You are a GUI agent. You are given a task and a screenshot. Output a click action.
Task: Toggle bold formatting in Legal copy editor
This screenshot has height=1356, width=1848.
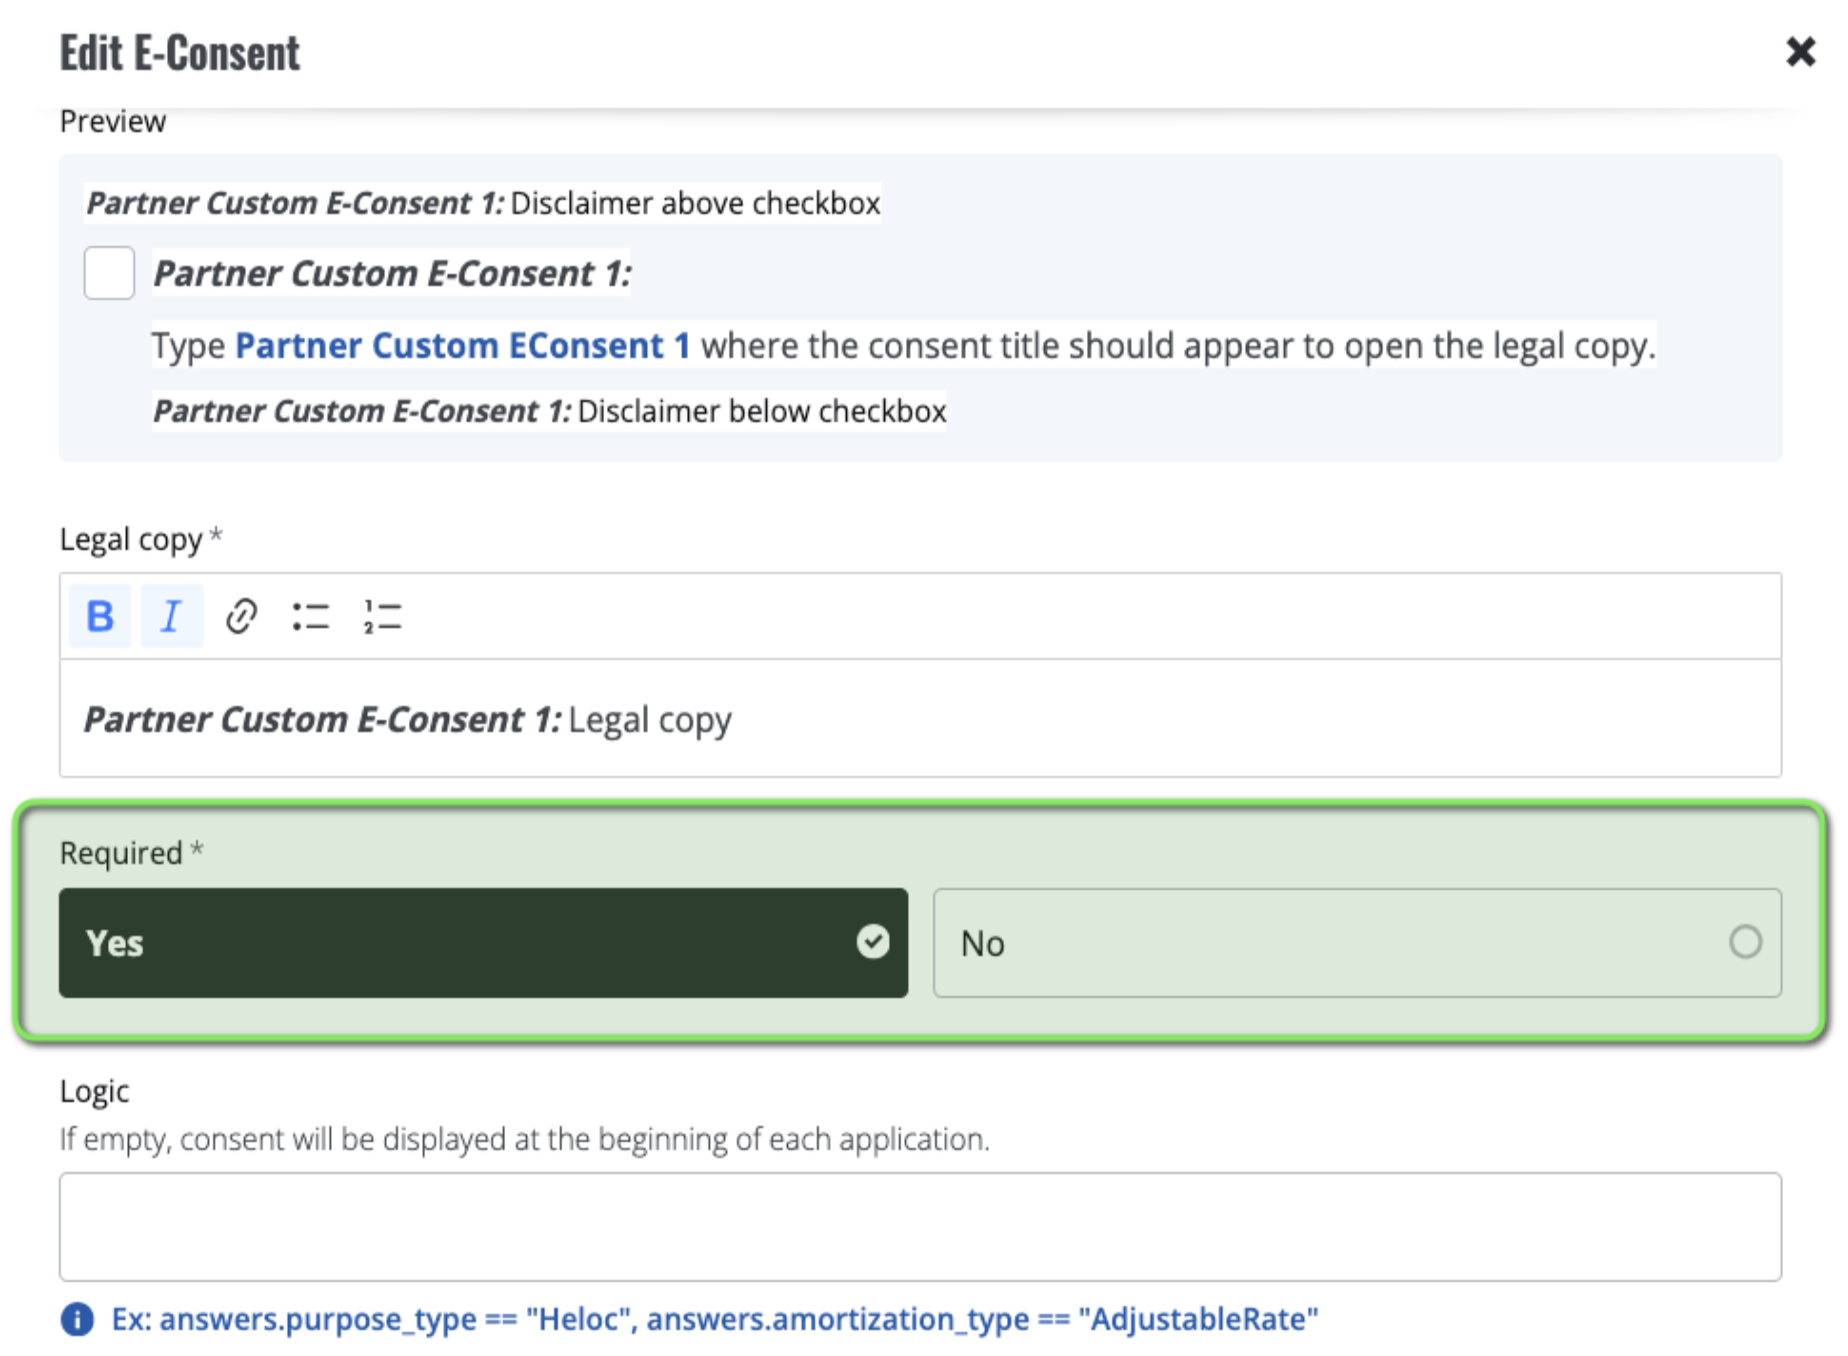(100, 616)
